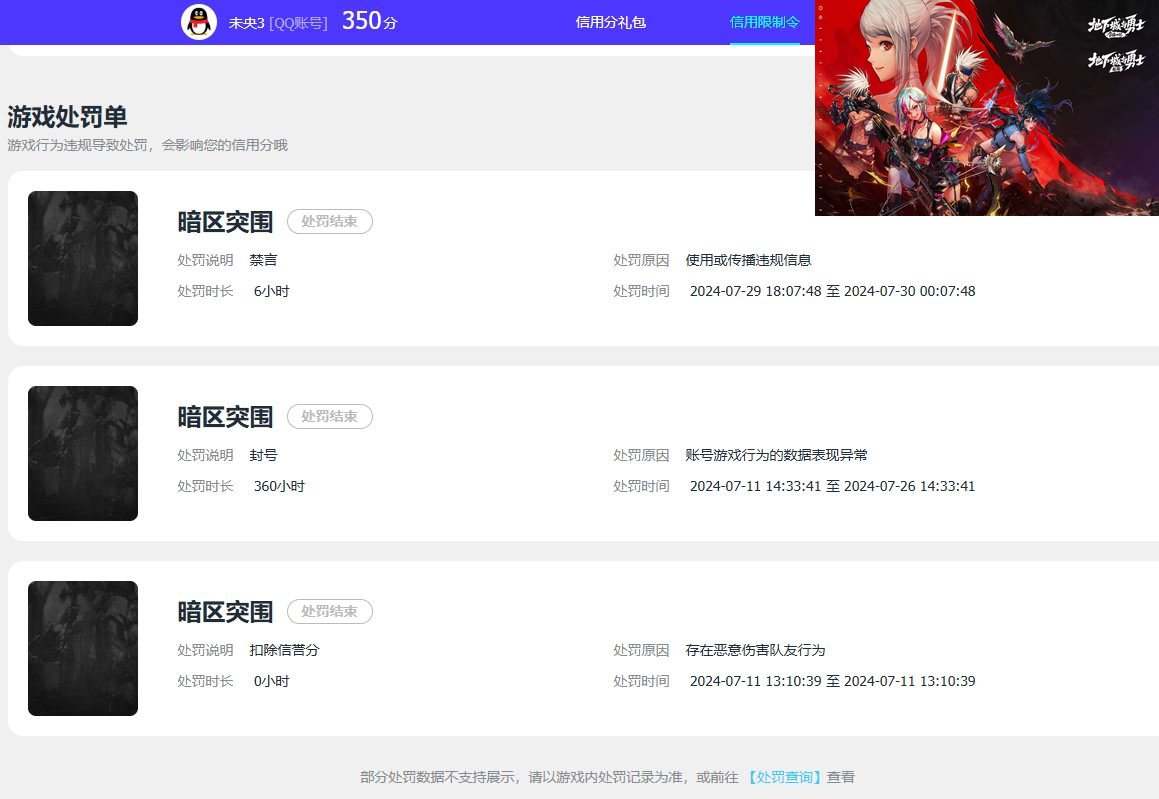Viewport: 1159px width, 799px height.
Task: Click the 处罚结束 badge in the 封号 record
Action: tap(330, 416)
